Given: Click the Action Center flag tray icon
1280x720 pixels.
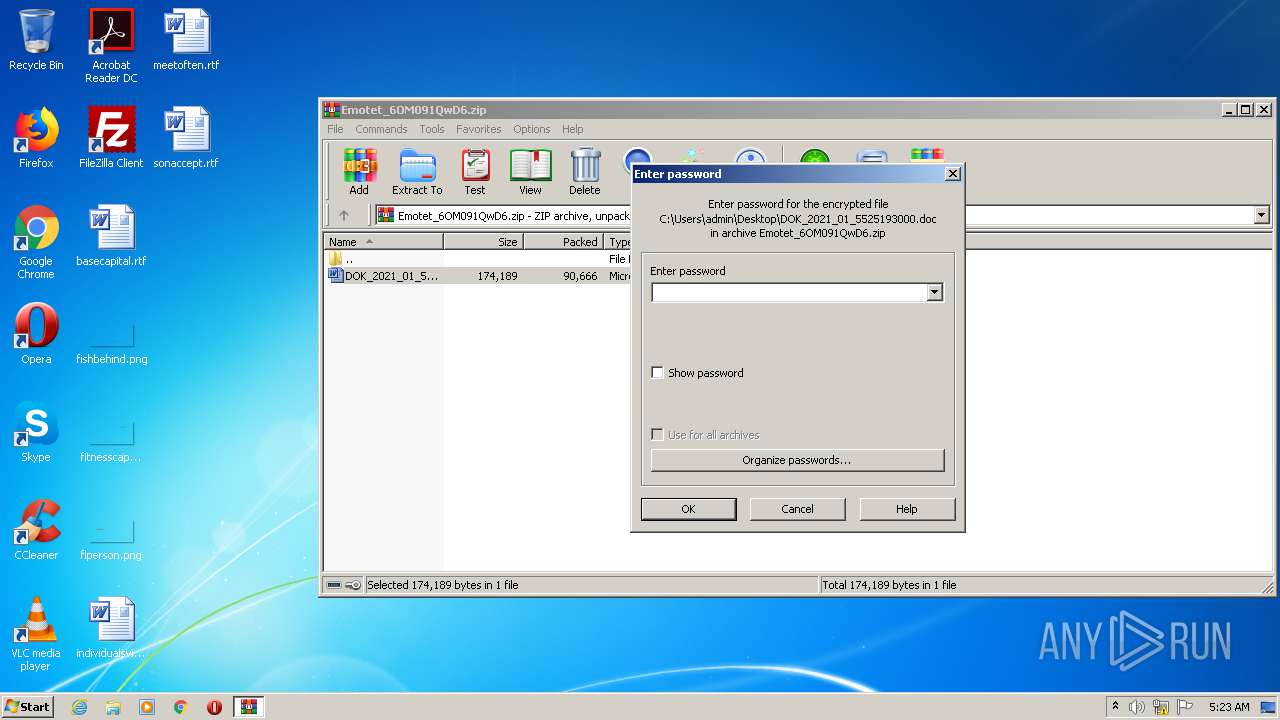Looking at the screenshot, I should pos(1184,707).
